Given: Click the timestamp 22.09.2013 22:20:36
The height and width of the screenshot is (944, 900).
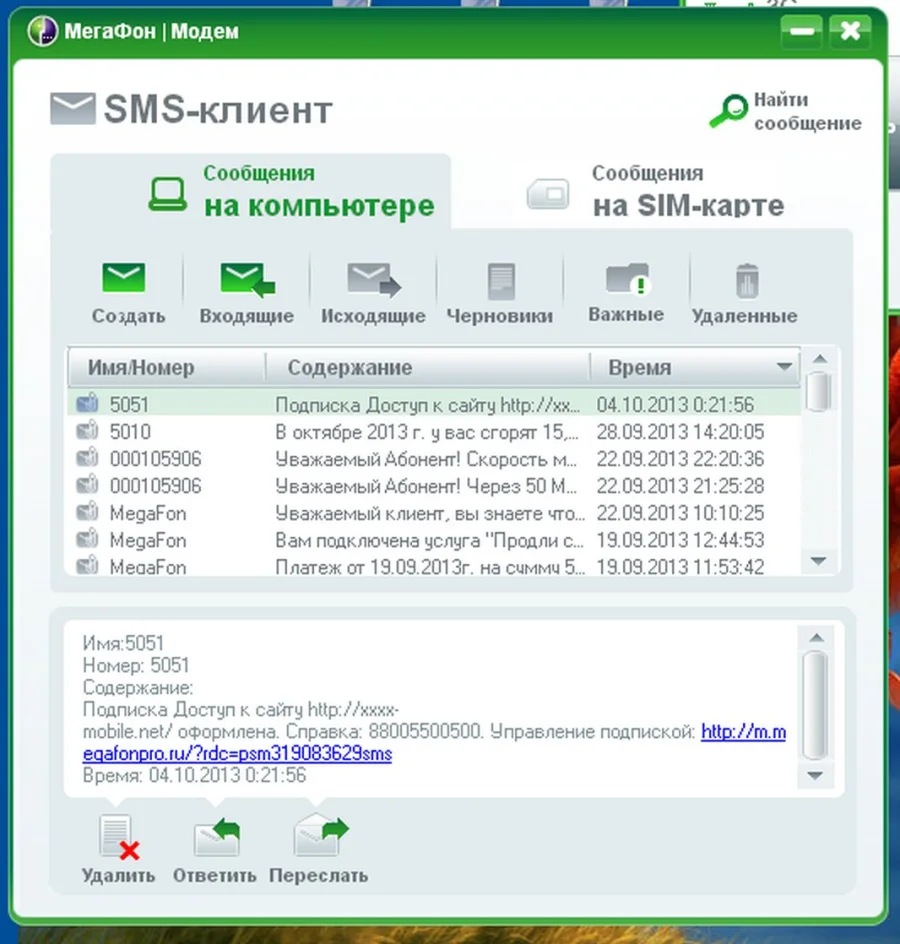Looking at the screenshot, I should point(680,459).
